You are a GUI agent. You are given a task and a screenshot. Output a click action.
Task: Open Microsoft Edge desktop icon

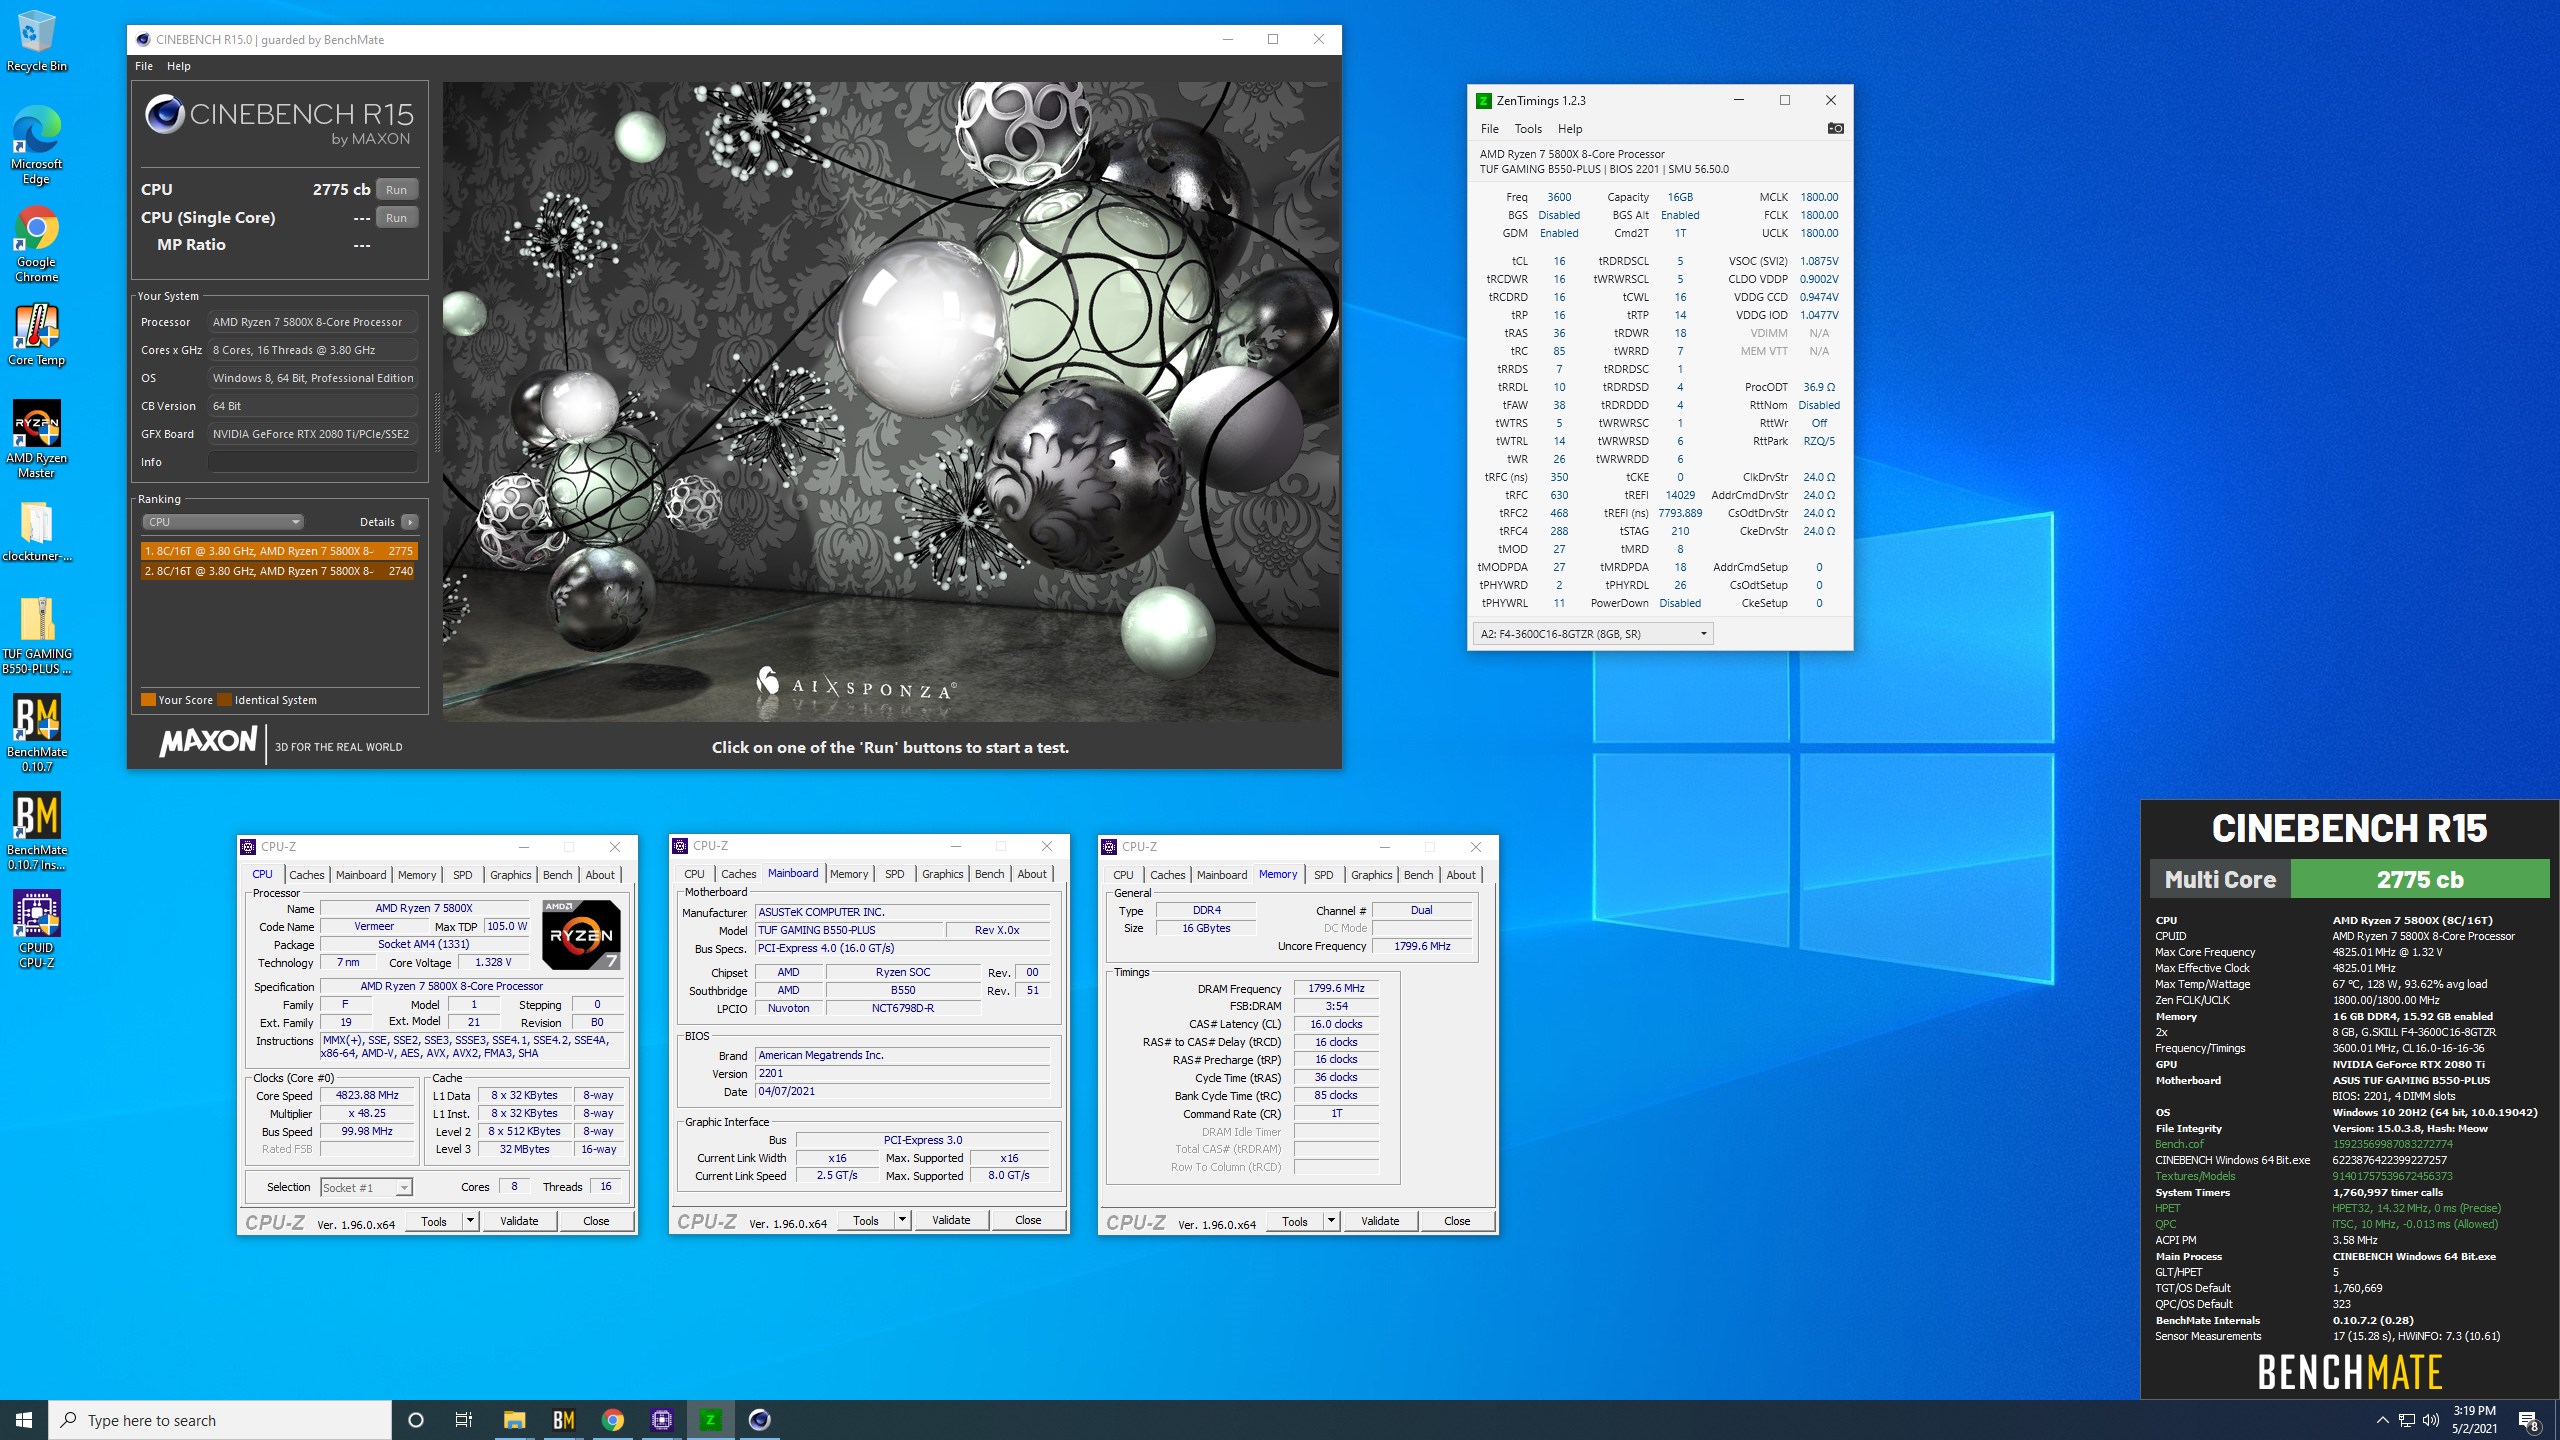click(x=36, y=146)
